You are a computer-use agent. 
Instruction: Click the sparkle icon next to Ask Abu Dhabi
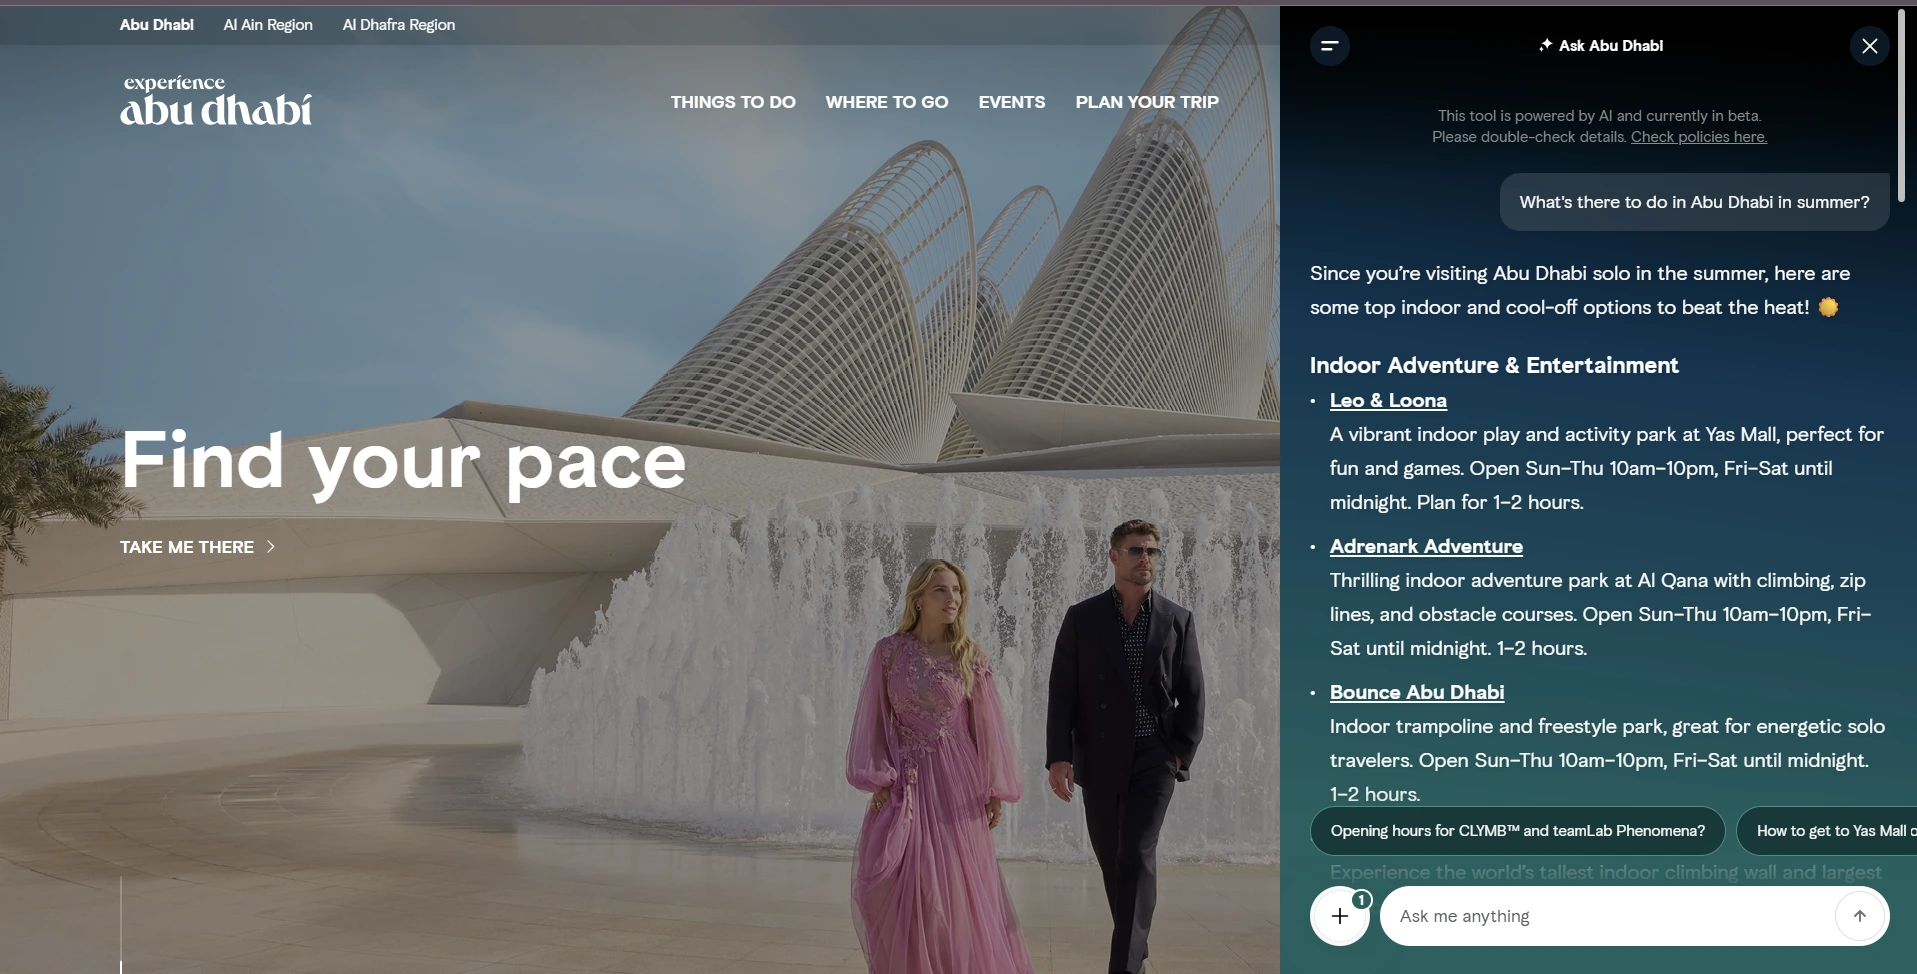1545,45
